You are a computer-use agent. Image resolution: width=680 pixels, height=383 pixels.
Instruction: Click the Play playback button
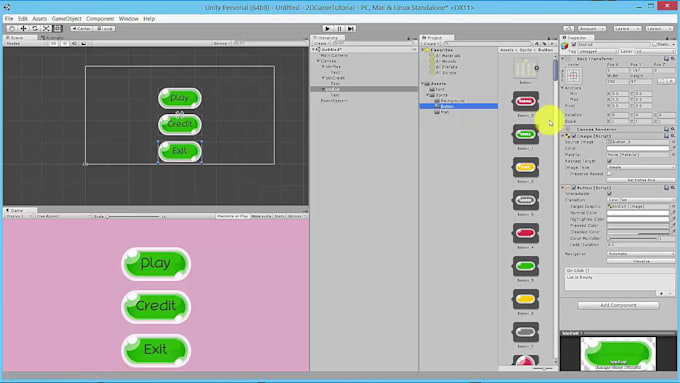click(328, 29)
